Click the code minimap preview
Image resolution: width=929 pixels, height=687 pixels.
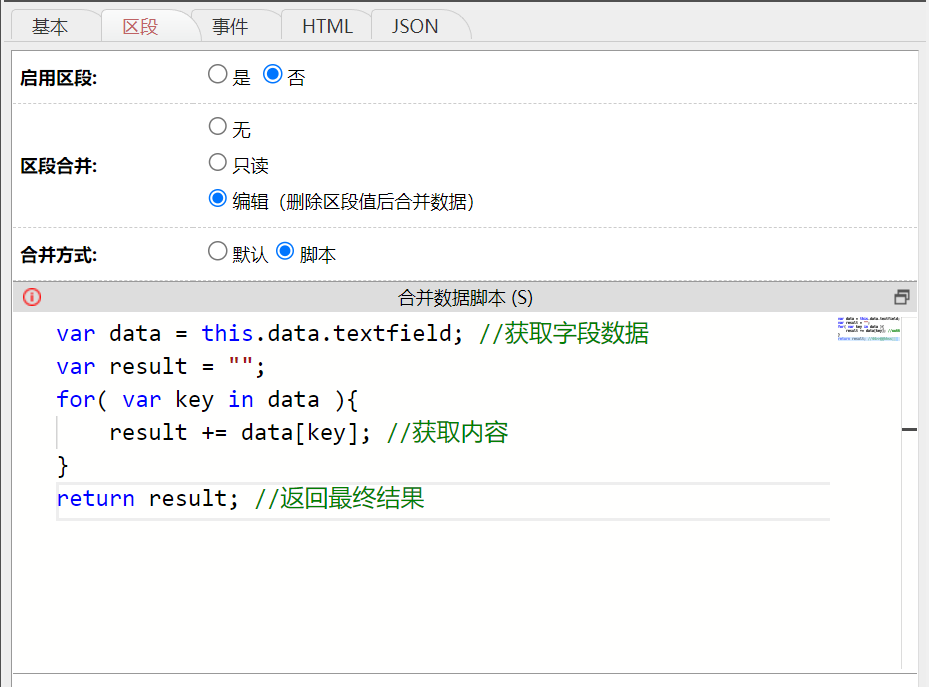(x=867, y=329)
